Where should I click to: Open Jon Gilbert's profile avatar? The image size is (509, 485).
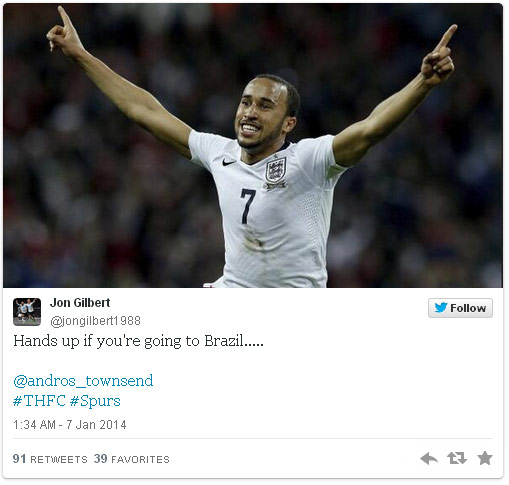27,312
